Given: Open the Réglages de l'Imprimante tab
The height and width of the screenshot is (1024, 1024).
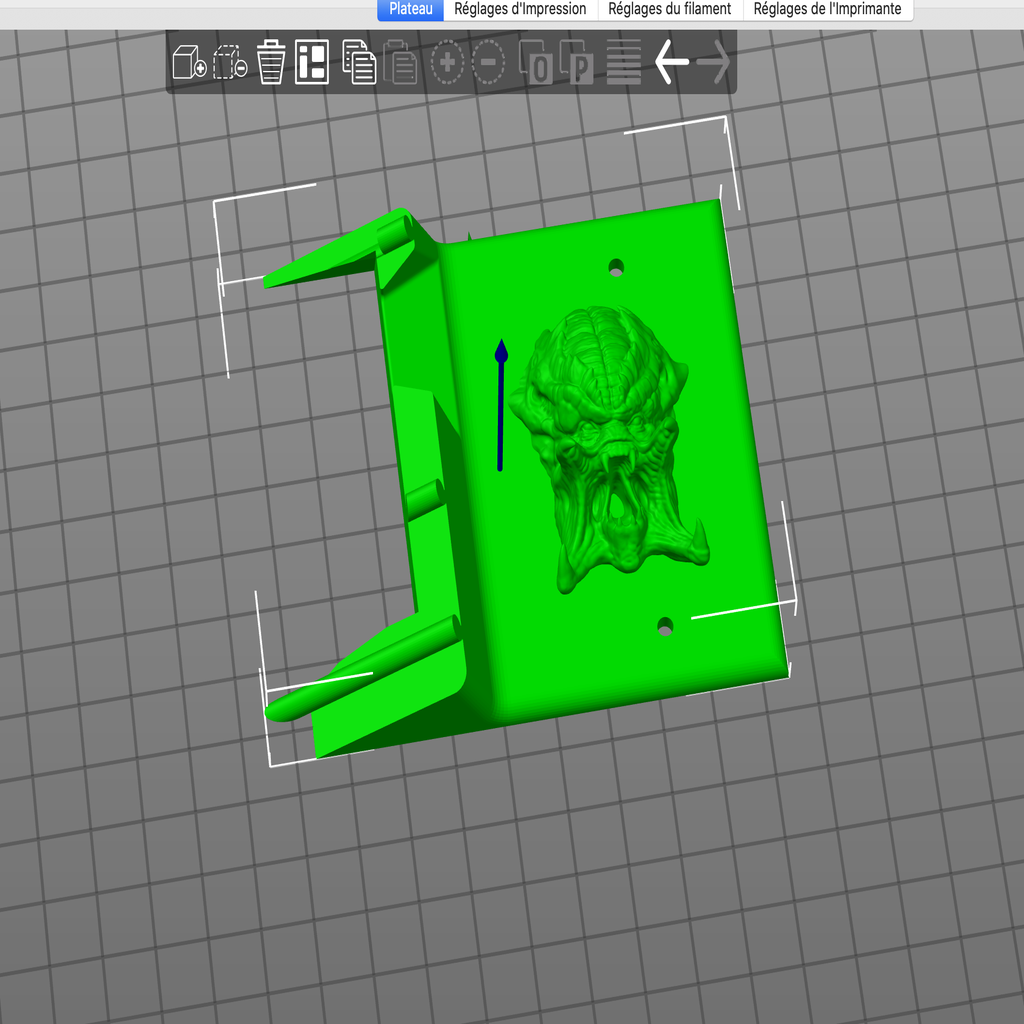Looking at the screenshot, I should (x=827, y=9).
